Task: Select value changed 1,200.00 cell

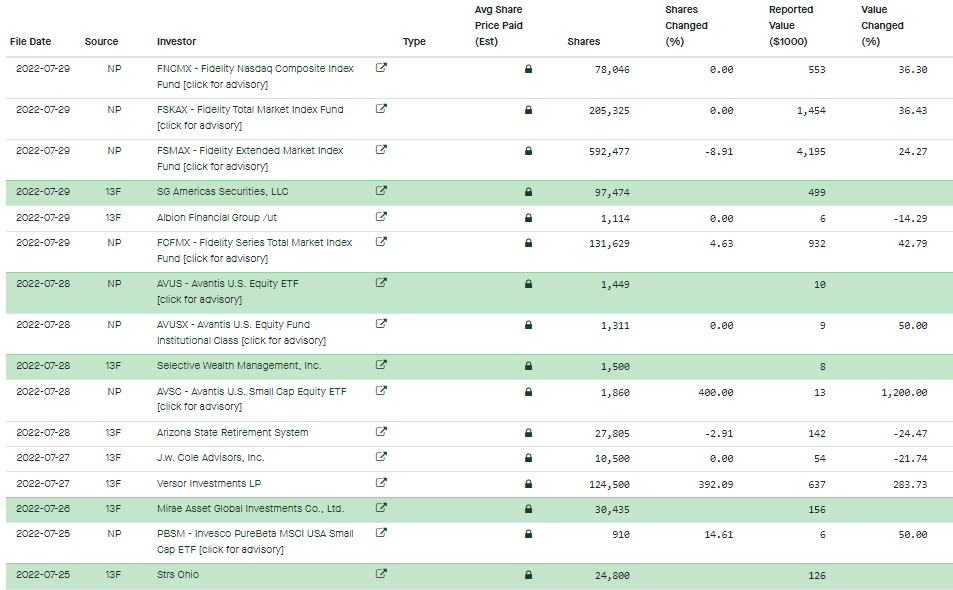Action: click(x=904, y=393)
